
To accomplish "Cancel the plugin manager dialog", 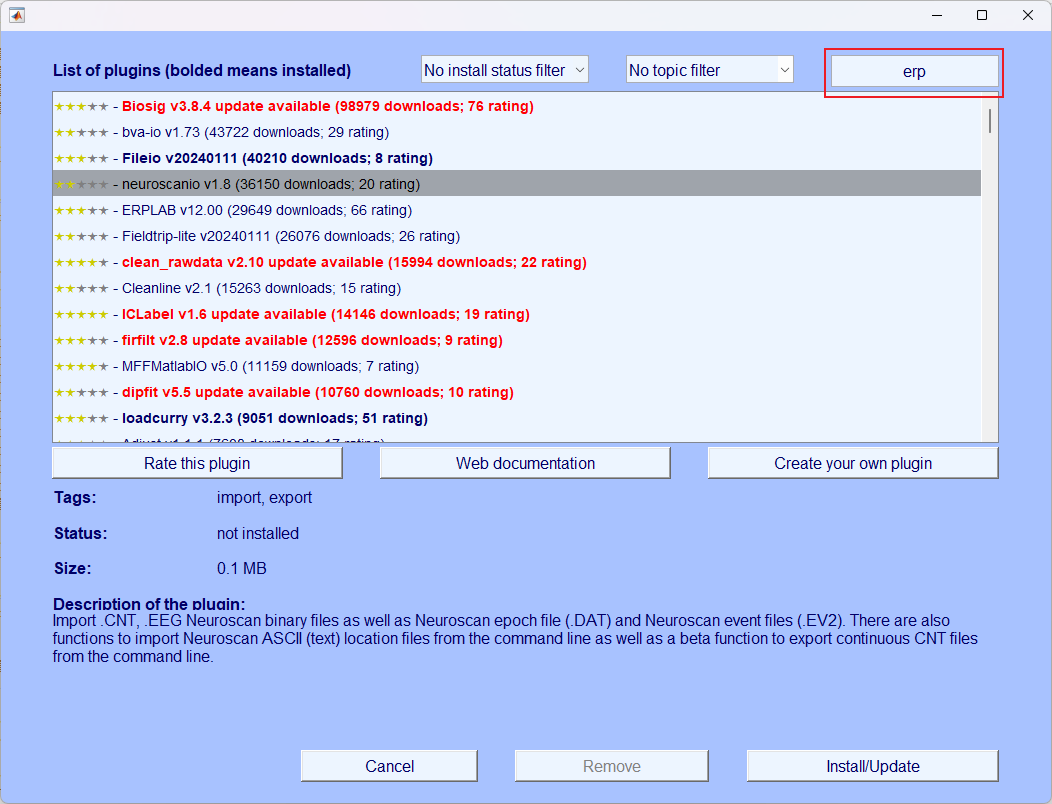I will [389, 766].
